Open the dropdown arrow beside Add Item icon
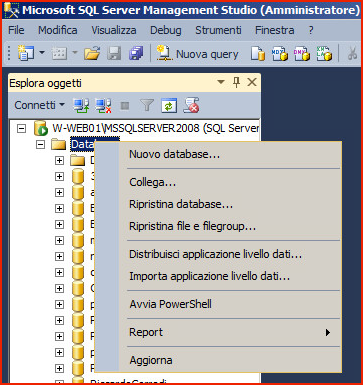This screenshot has width=363, height=385. [75, 53]
